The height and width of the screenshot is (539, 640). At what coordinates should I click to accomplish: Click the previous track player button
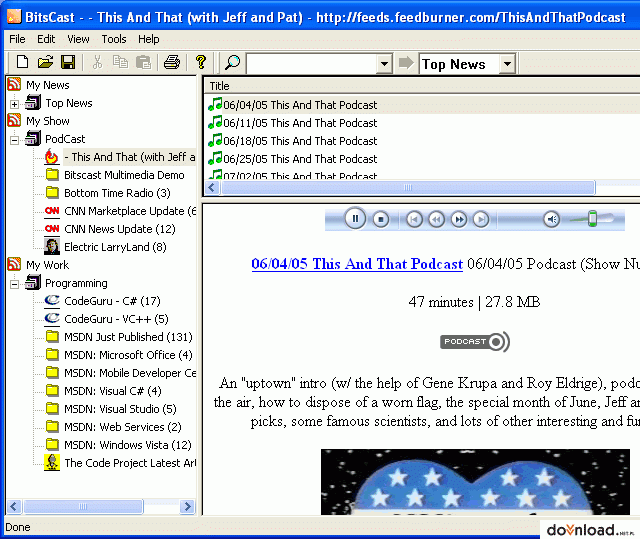point(414,220)
